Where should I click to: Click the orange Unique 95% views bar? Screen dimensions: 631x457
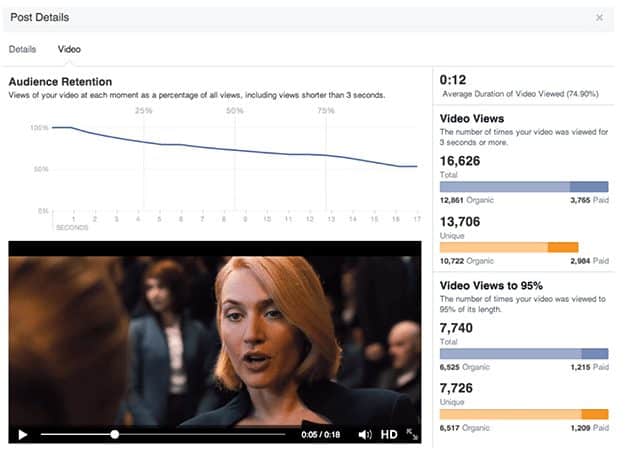(524, 414)
